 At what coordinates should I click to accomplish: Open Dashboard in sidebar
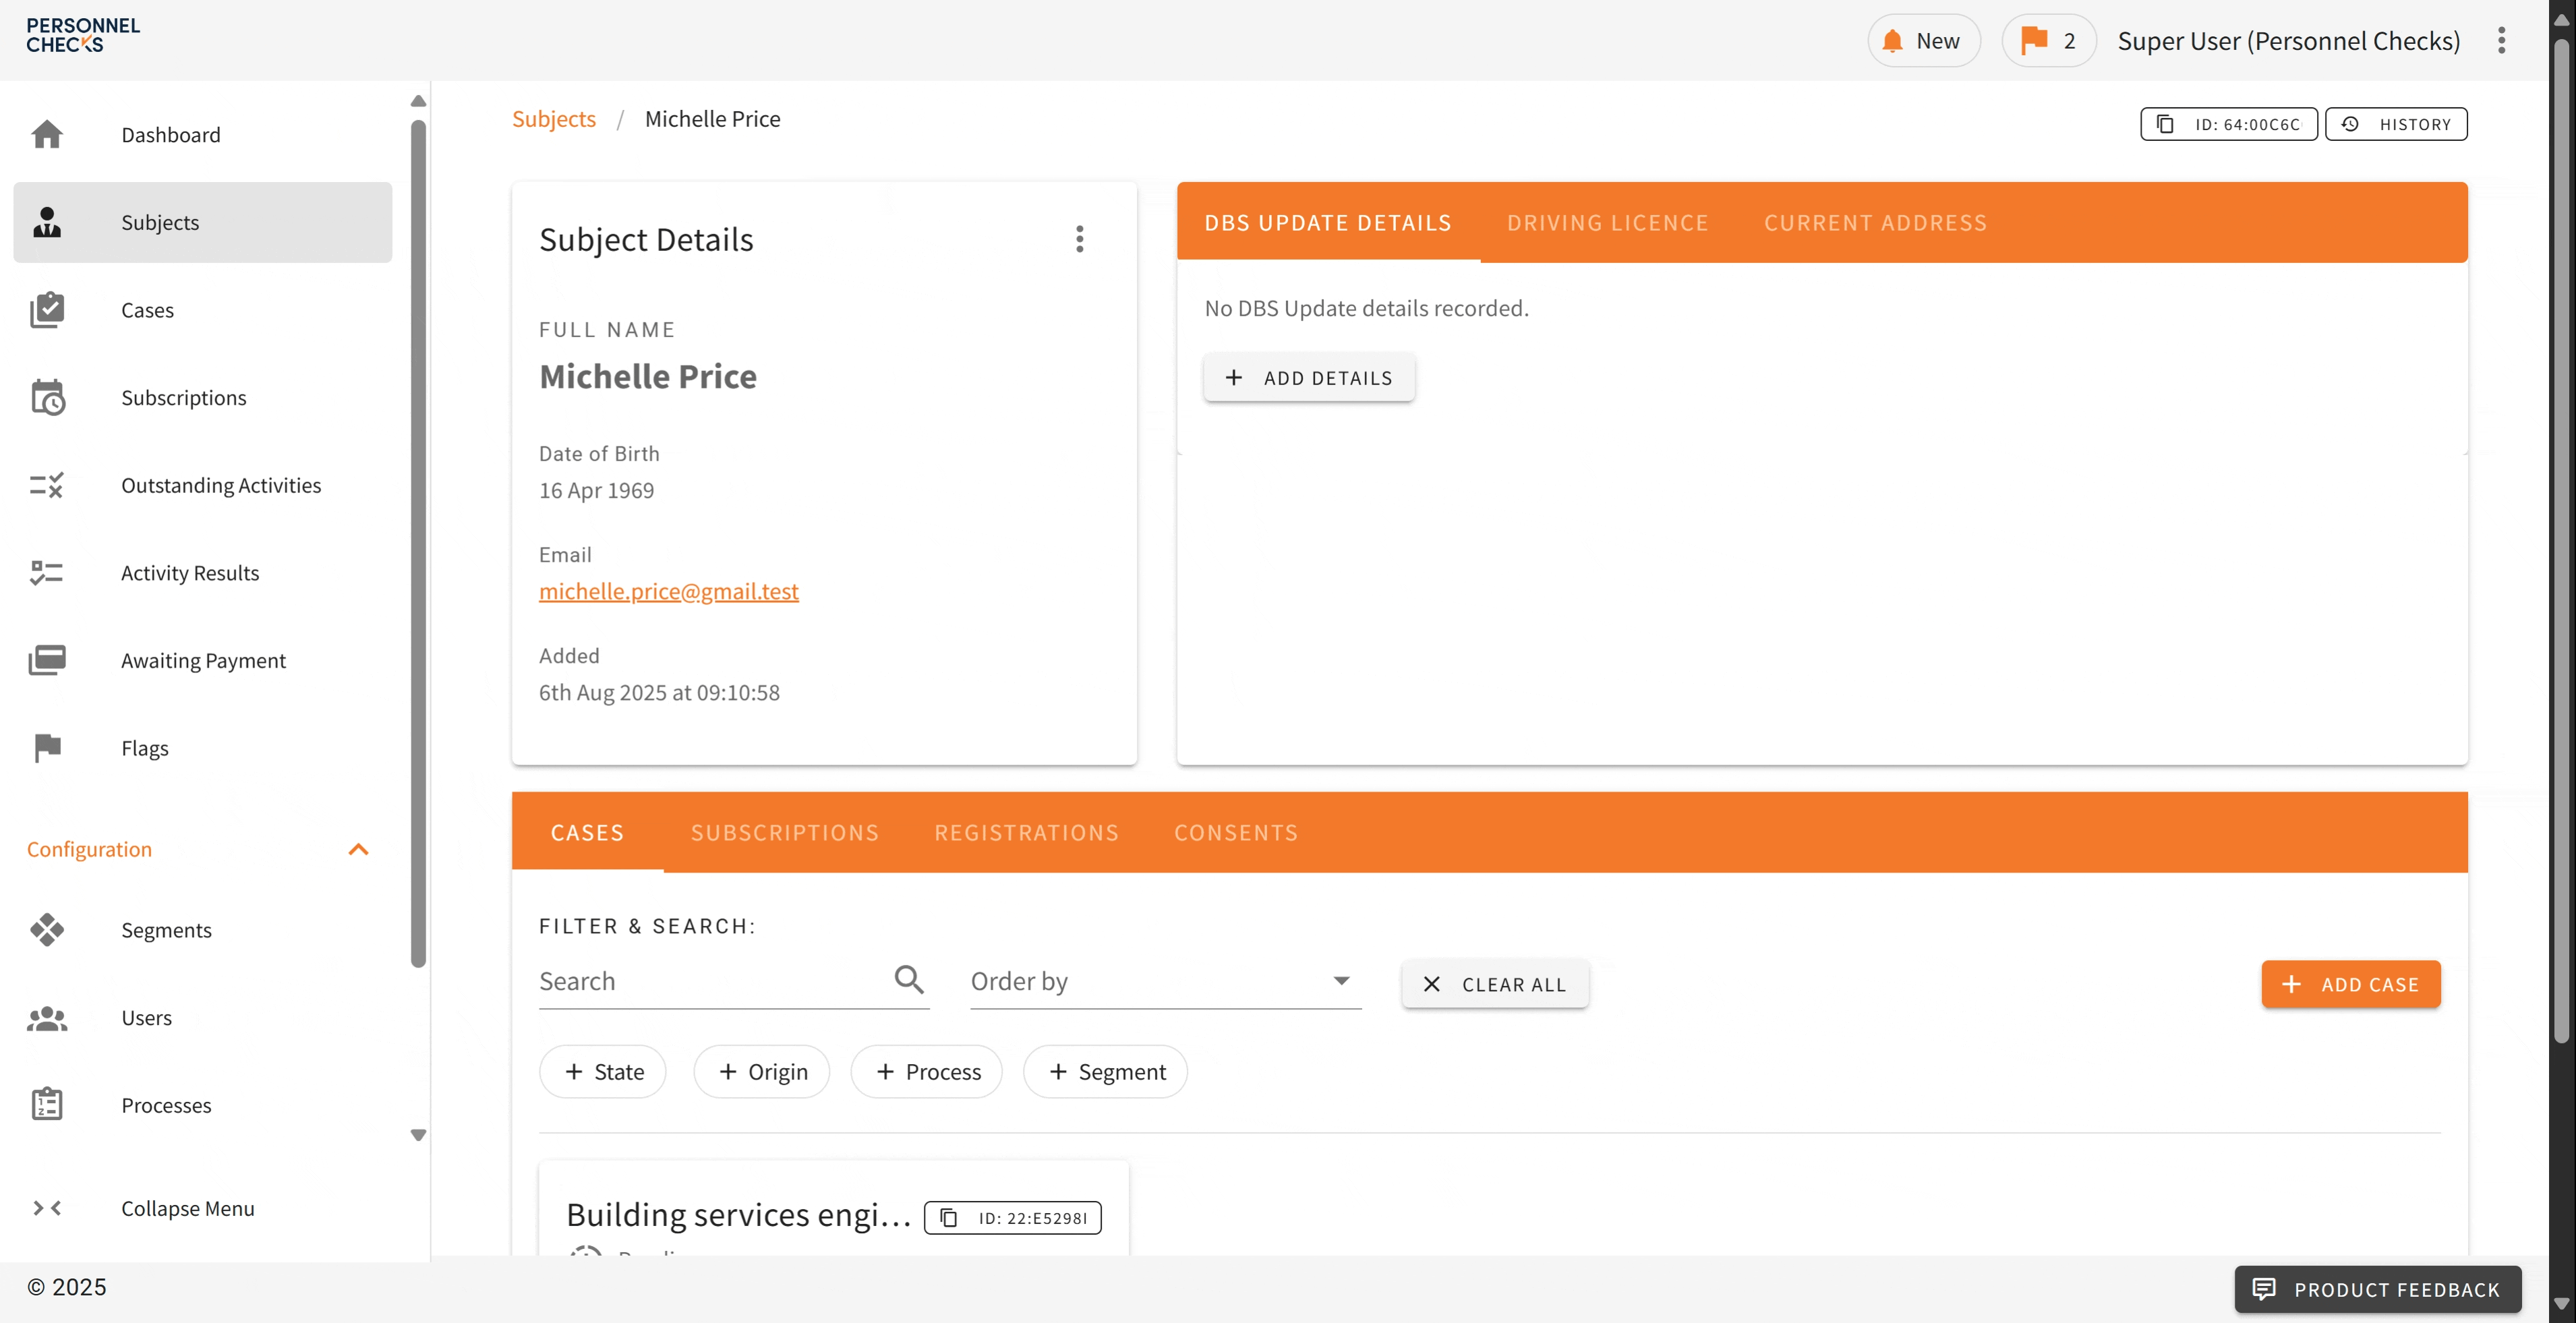(203, 134)
